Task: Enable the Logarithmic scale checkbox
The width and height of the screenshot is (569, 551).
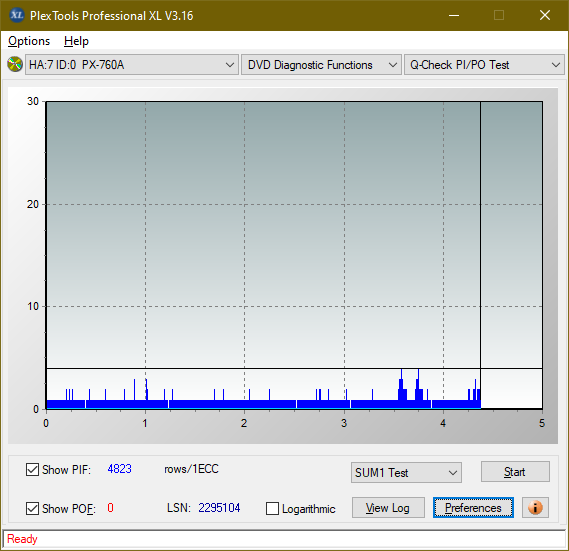Action: pyautogui.click(x=272, y=509)
